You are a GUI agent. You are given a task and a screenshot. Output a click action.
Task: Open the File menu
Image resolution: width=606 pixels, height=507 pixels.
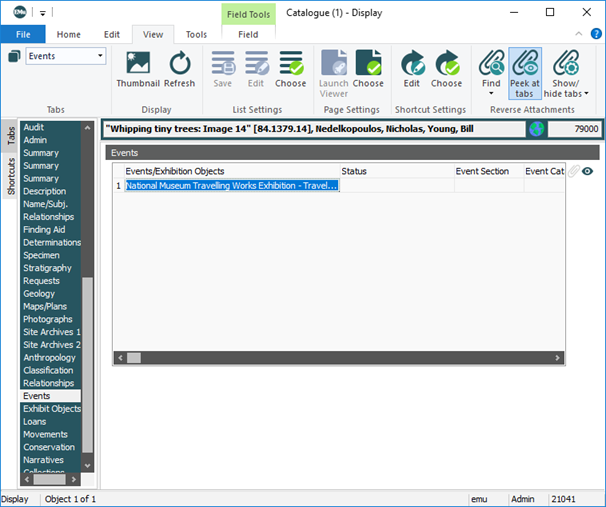point(23,34)
